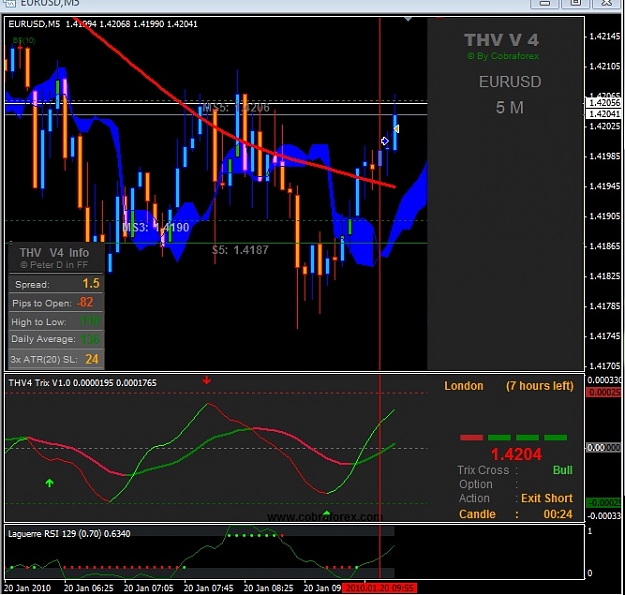Viewport: 625px width, 595px height.
Task: Click the green up arrow in Trix panel
Action: tap(49, 483)
